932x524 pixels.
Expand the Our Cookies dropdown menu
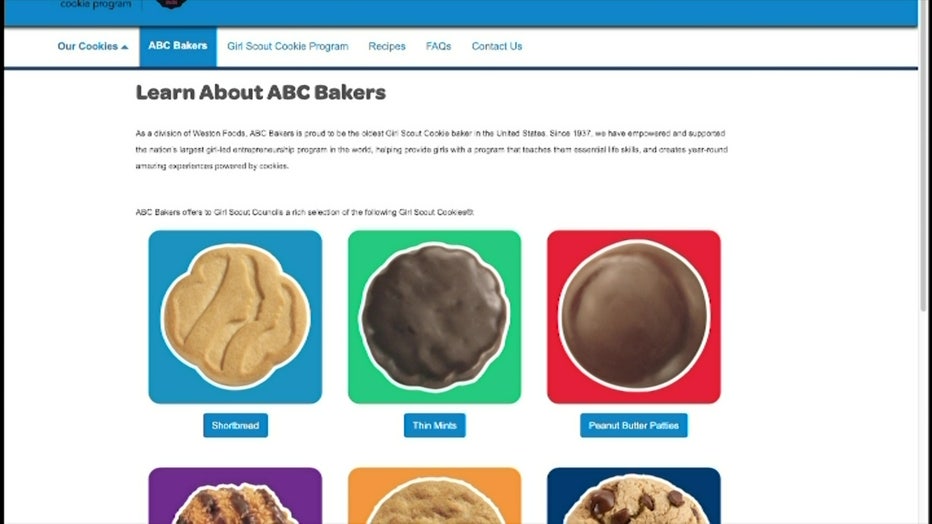coord(93,46)
